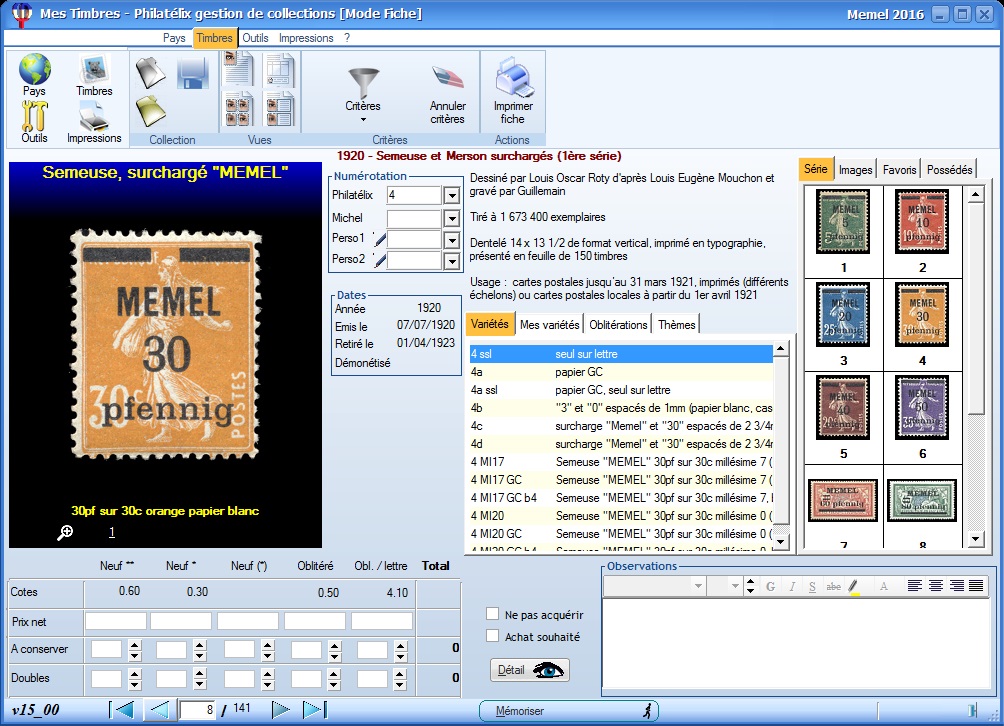Switch to the Favoris tab
1004x726 pixels.
click(899, 170)
